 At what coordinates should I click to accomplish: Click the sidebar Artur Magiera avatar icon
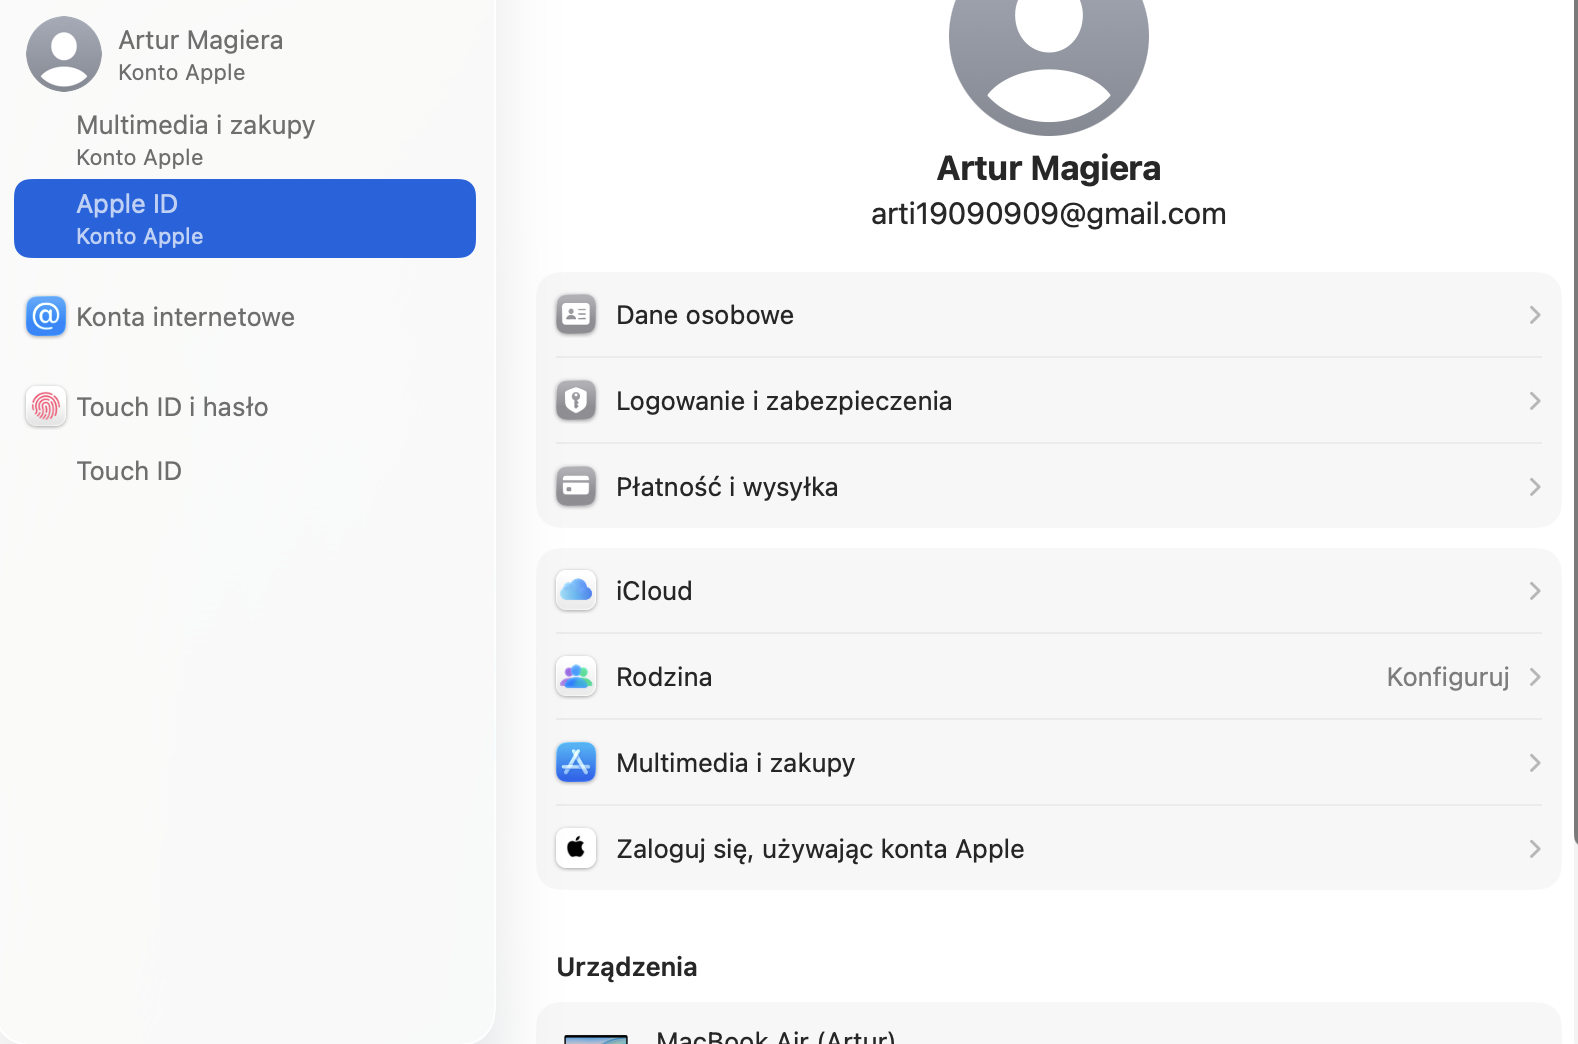[64, 54]
